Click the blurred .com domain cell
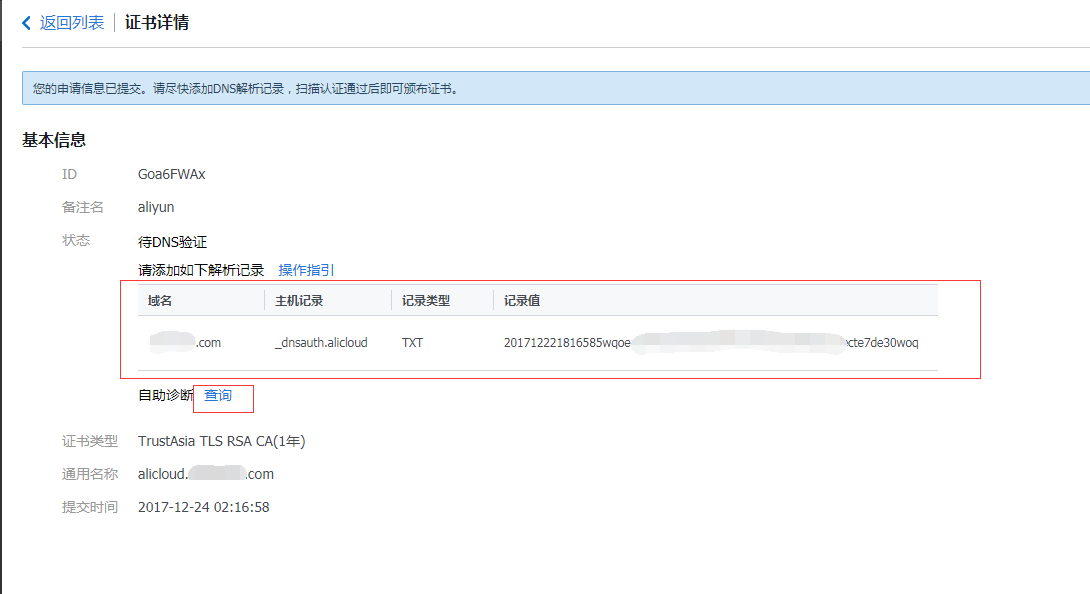 185,343
